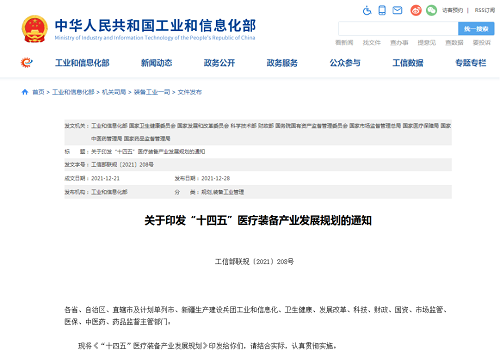The image size is (500, 362).
Task: Open the 看新闻 quick link
Action: click(344, 43)
